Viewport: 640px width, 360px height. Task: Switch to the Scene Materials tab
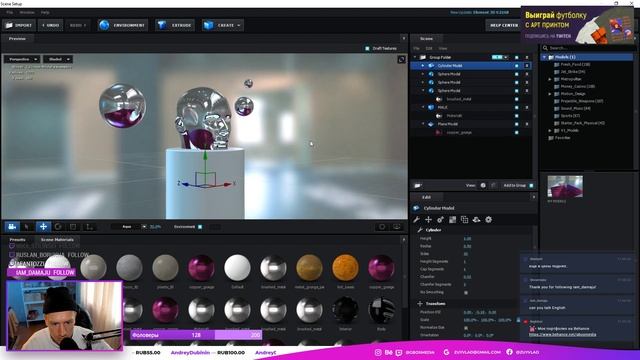click(x=57, y=240)
